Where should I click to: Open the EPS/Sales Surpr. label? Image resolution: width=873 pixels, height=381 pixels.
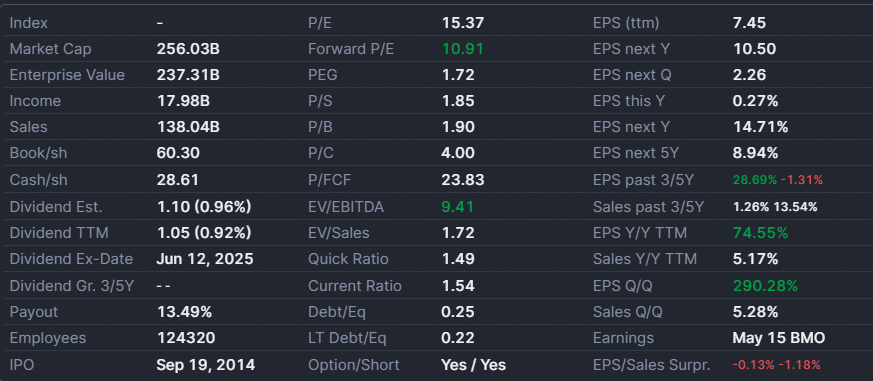[652, 365]
